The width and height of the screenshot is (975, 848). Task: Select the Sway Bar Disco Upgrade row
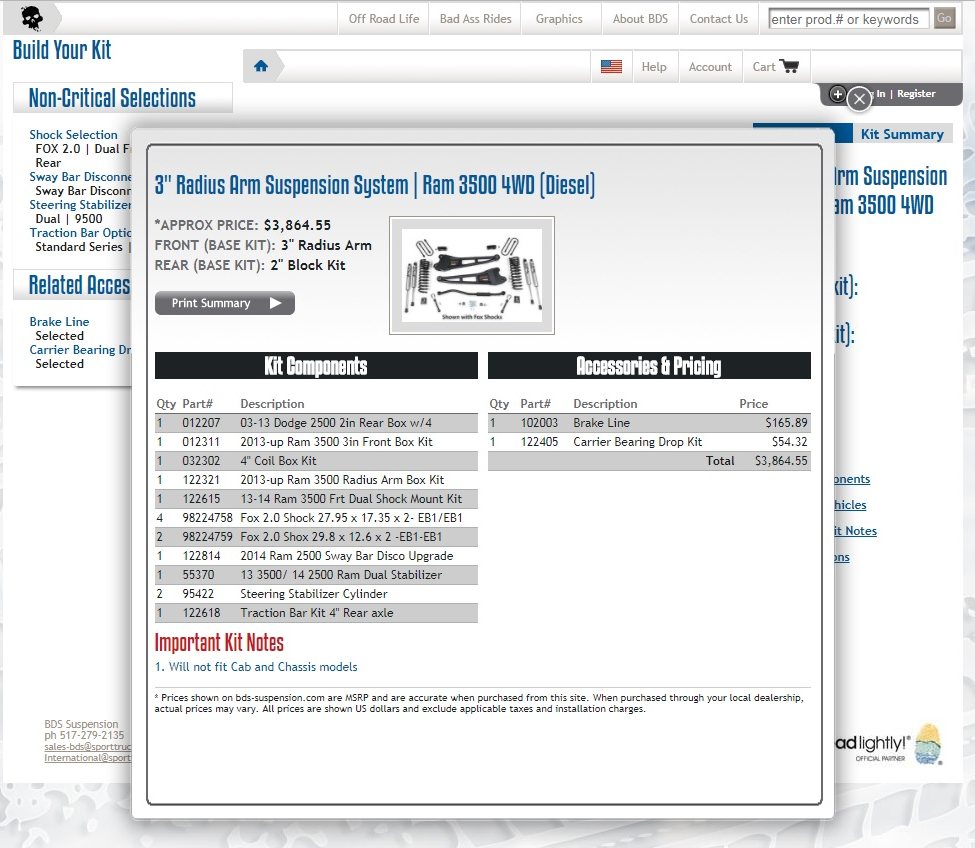point(316,556)
